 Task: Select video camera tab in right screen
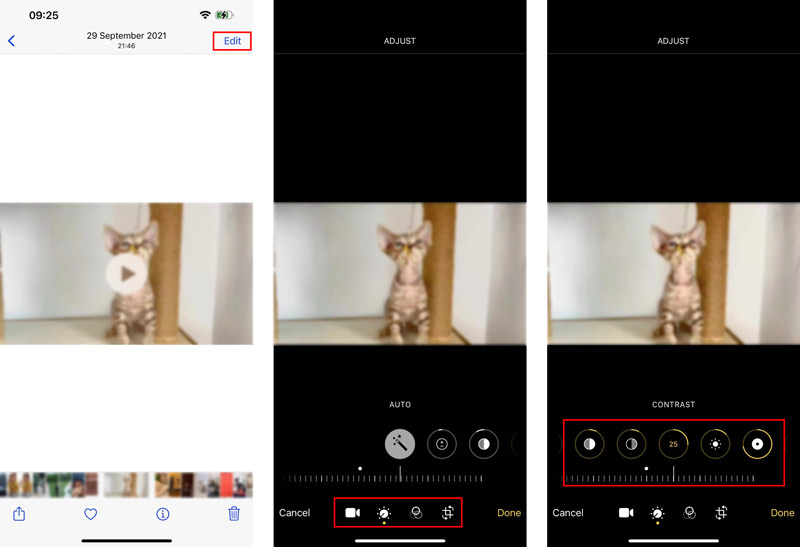pyautogui.click(x=626, y=512)
